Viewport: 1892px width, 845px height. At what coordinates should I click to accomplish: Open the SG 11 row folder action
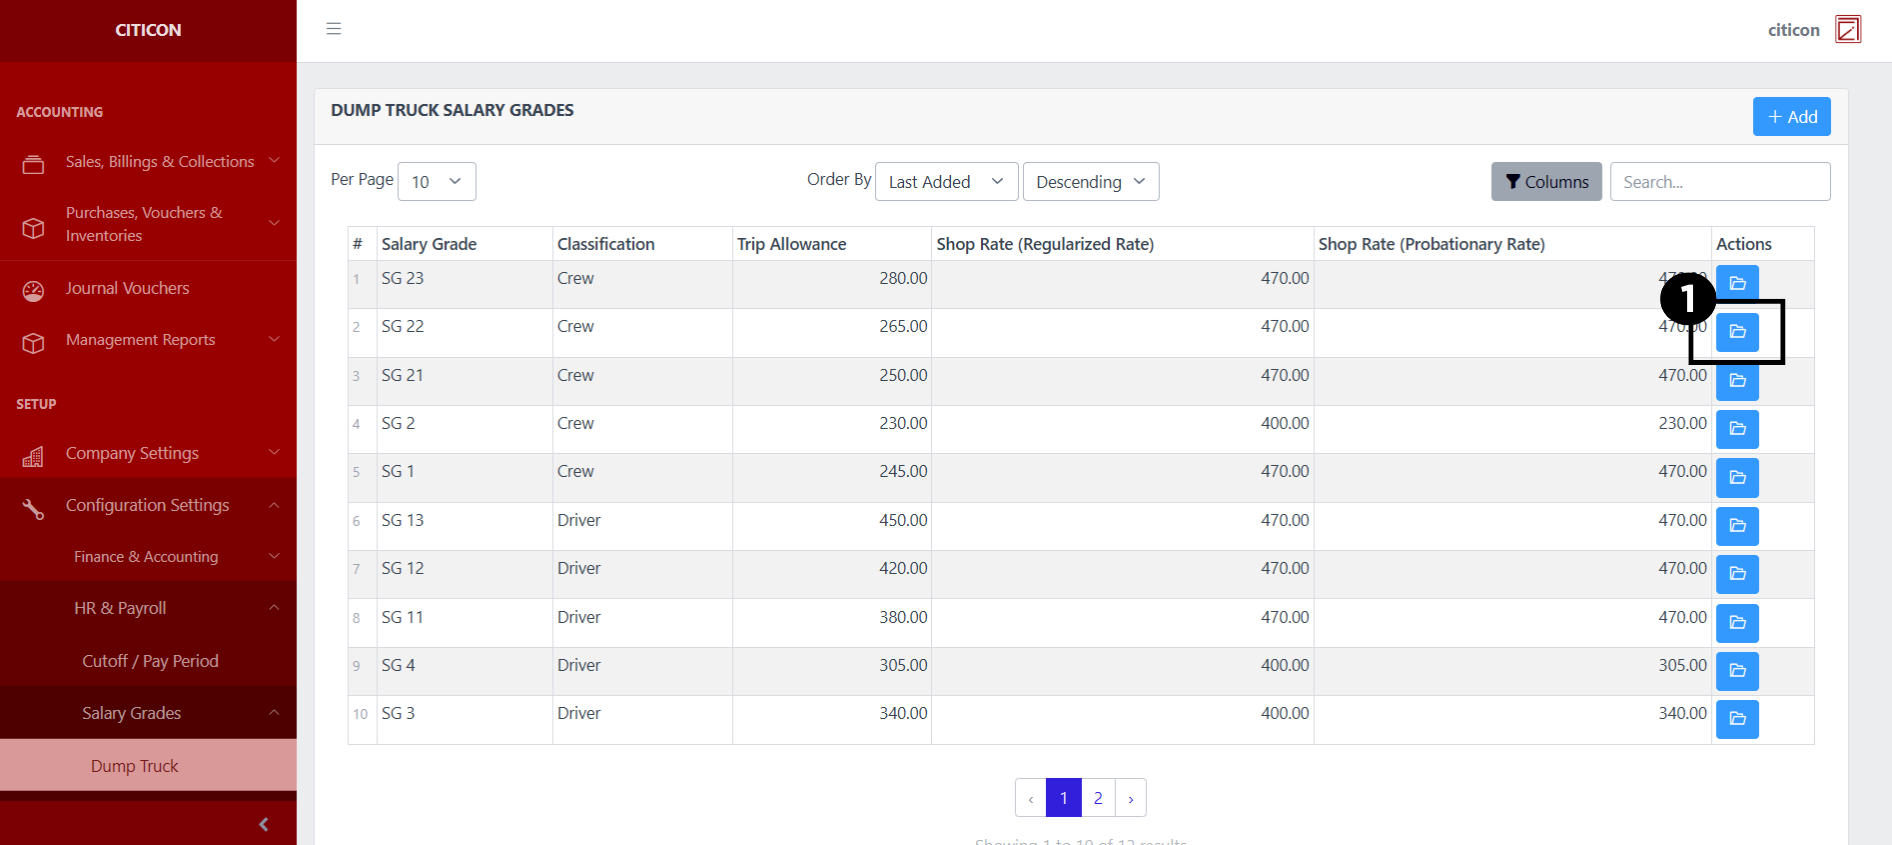(x=1737, y=623)
